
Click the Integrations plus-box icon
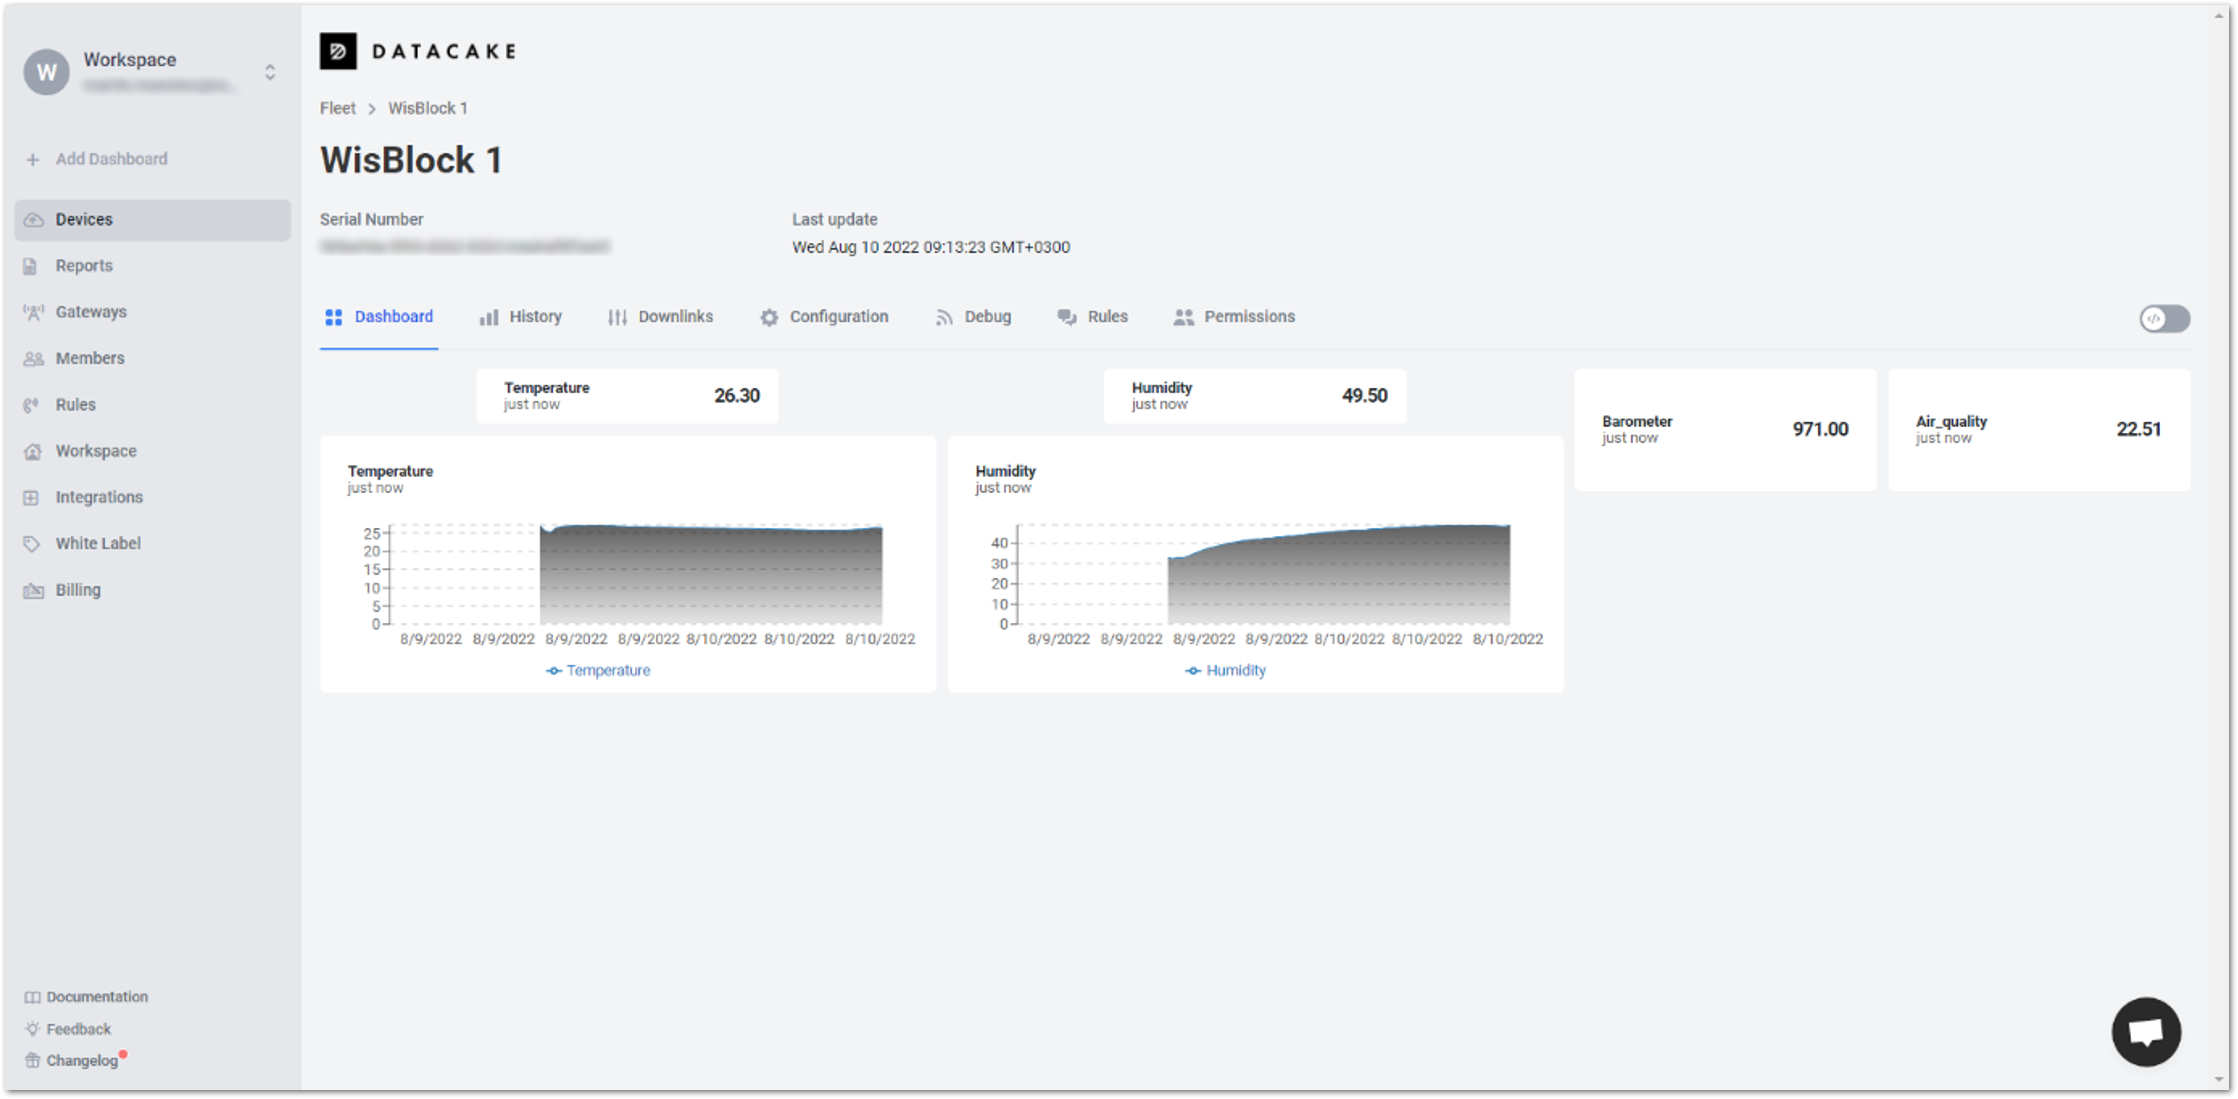tap(32, 497)
